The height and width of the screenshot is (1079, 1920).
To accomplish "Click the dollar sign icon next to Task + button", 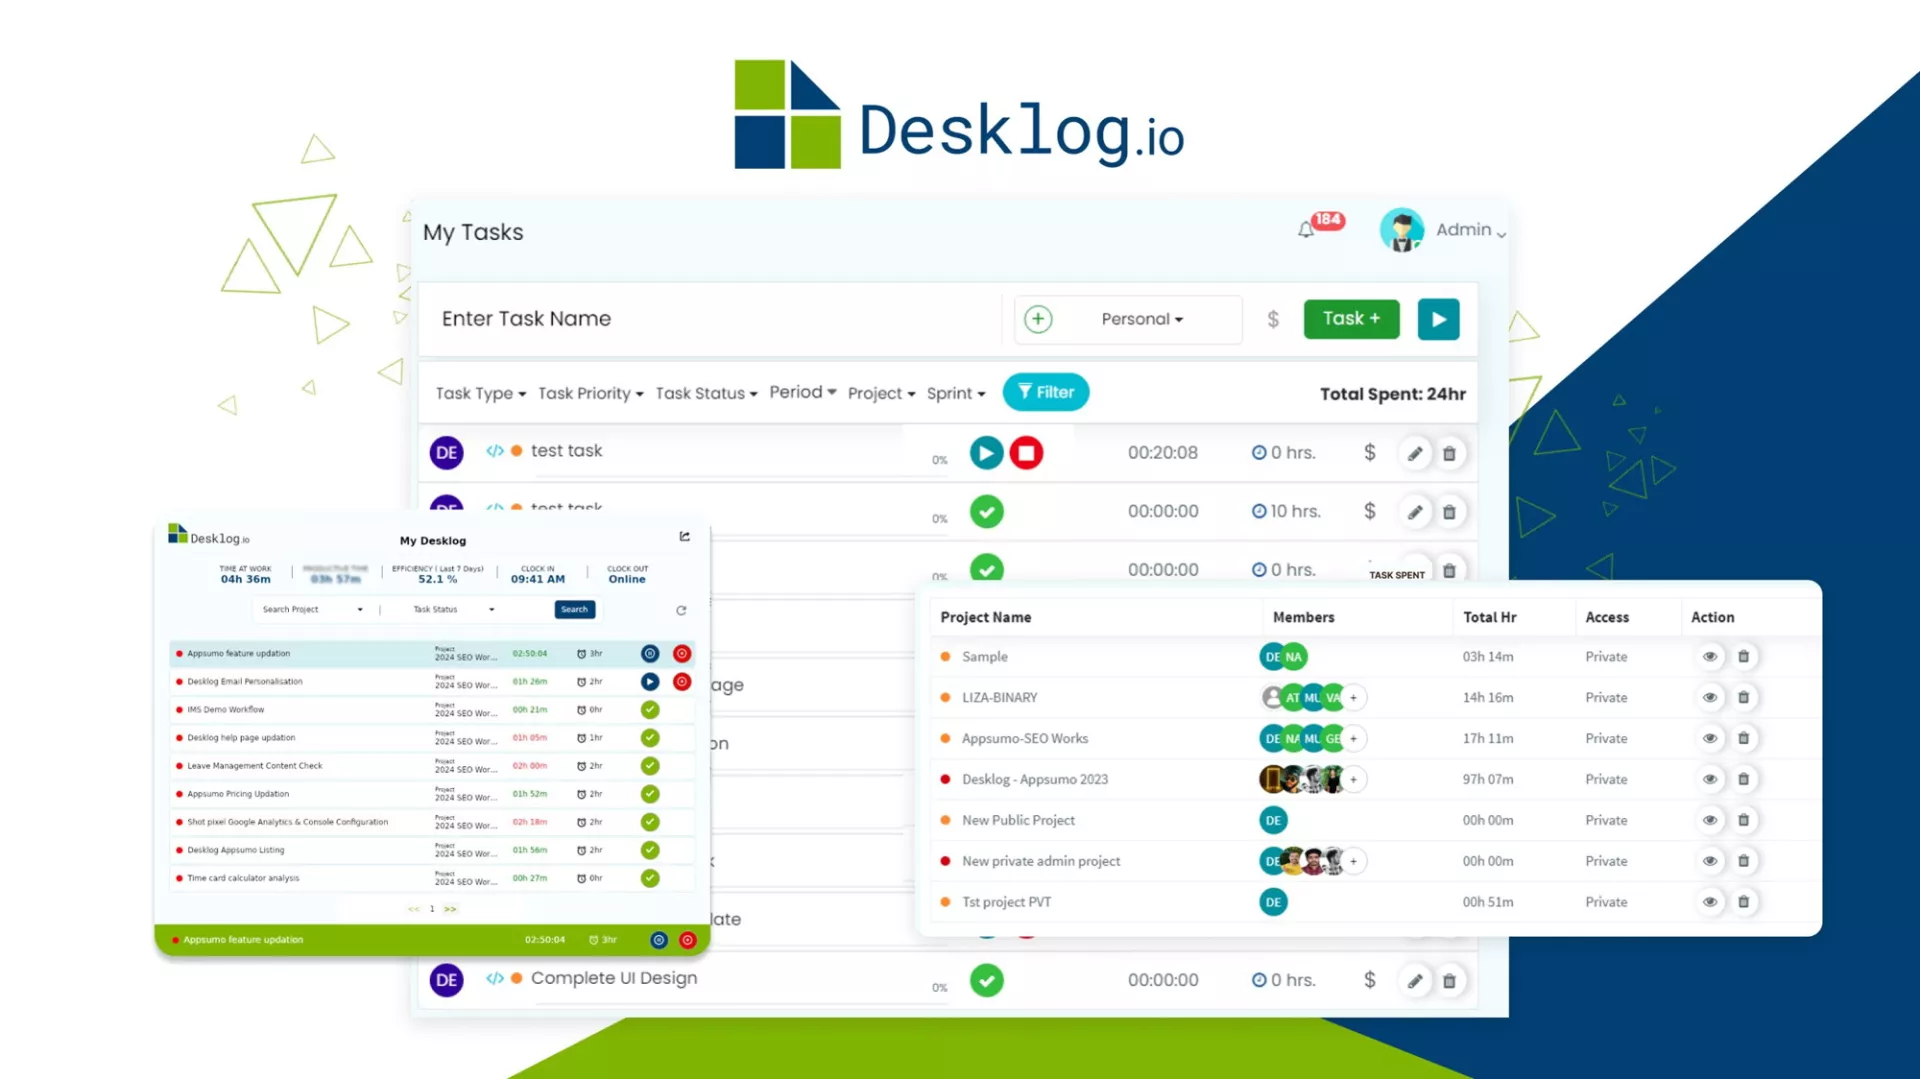I will point(1273,319).
